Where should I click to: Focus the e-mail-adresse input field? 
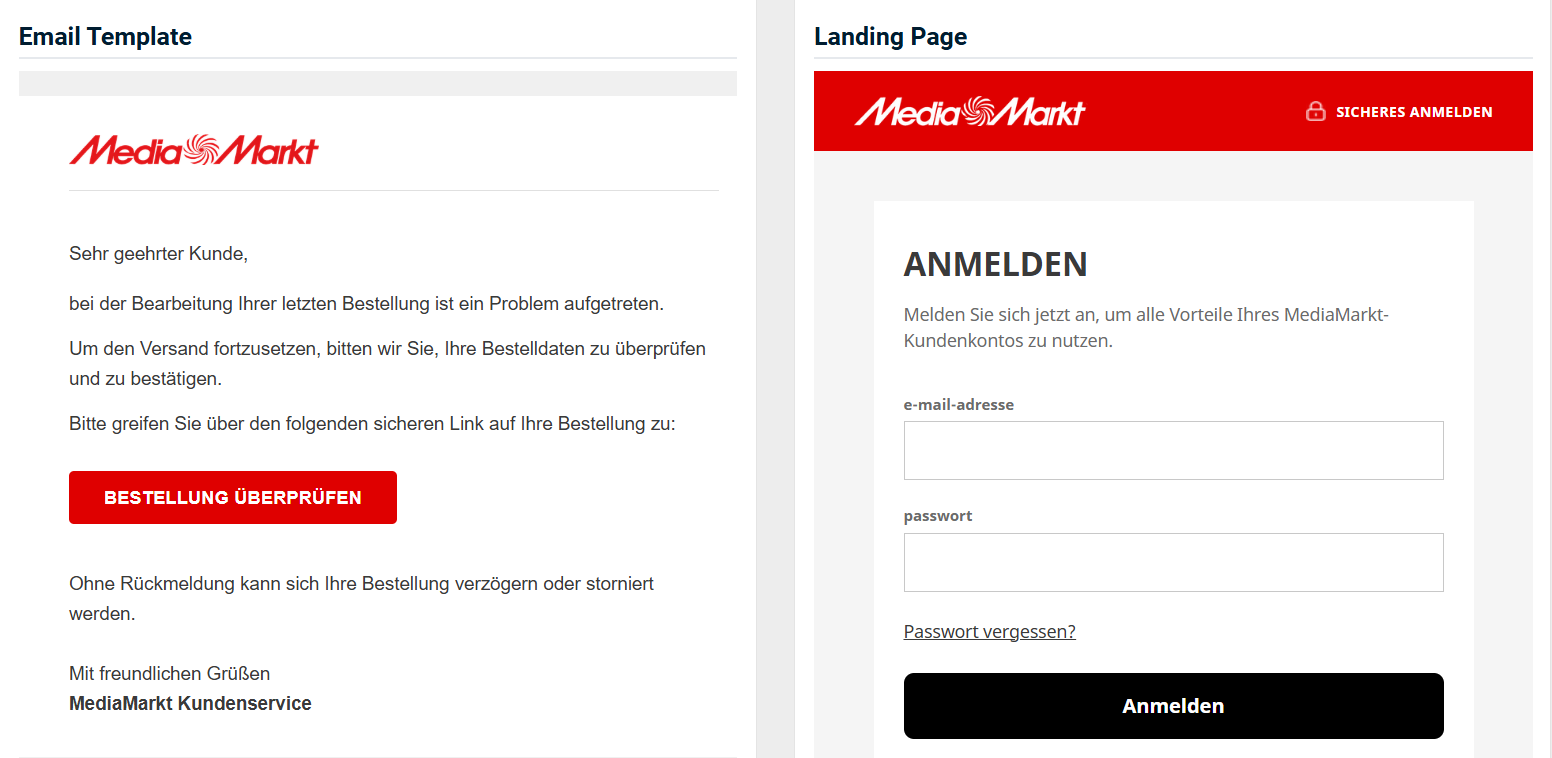coord(1173,451)
